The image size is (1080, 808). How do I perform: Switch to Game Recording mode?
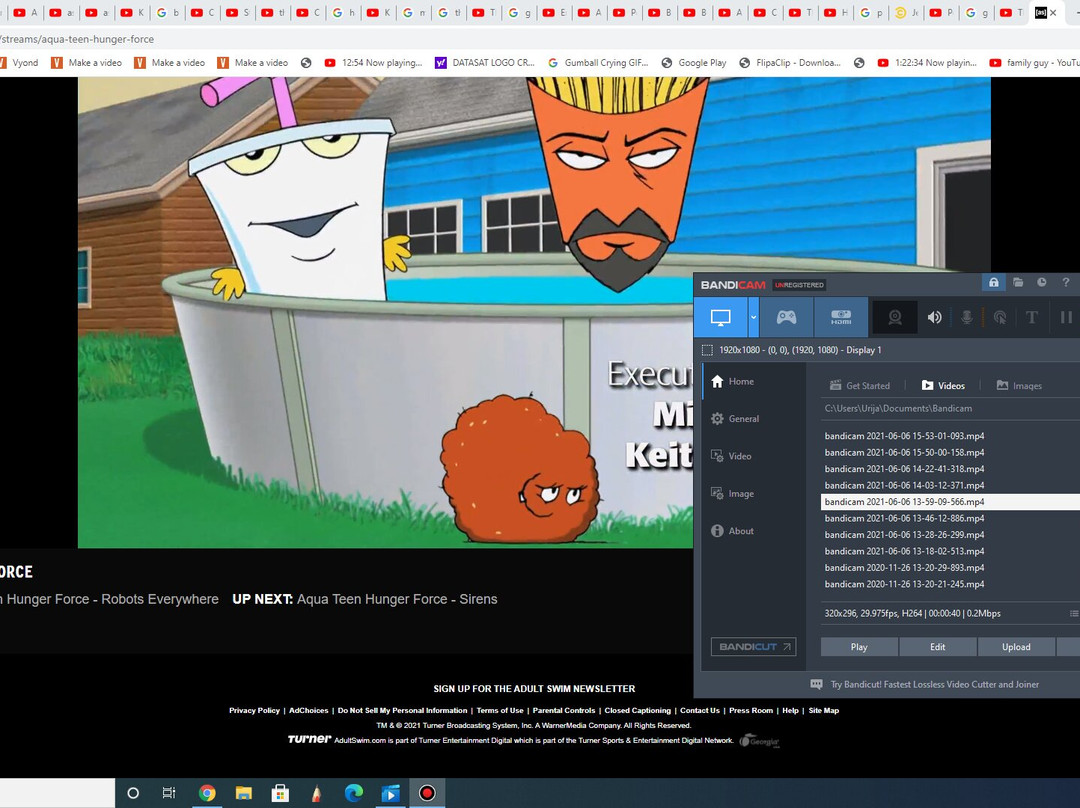787,317
